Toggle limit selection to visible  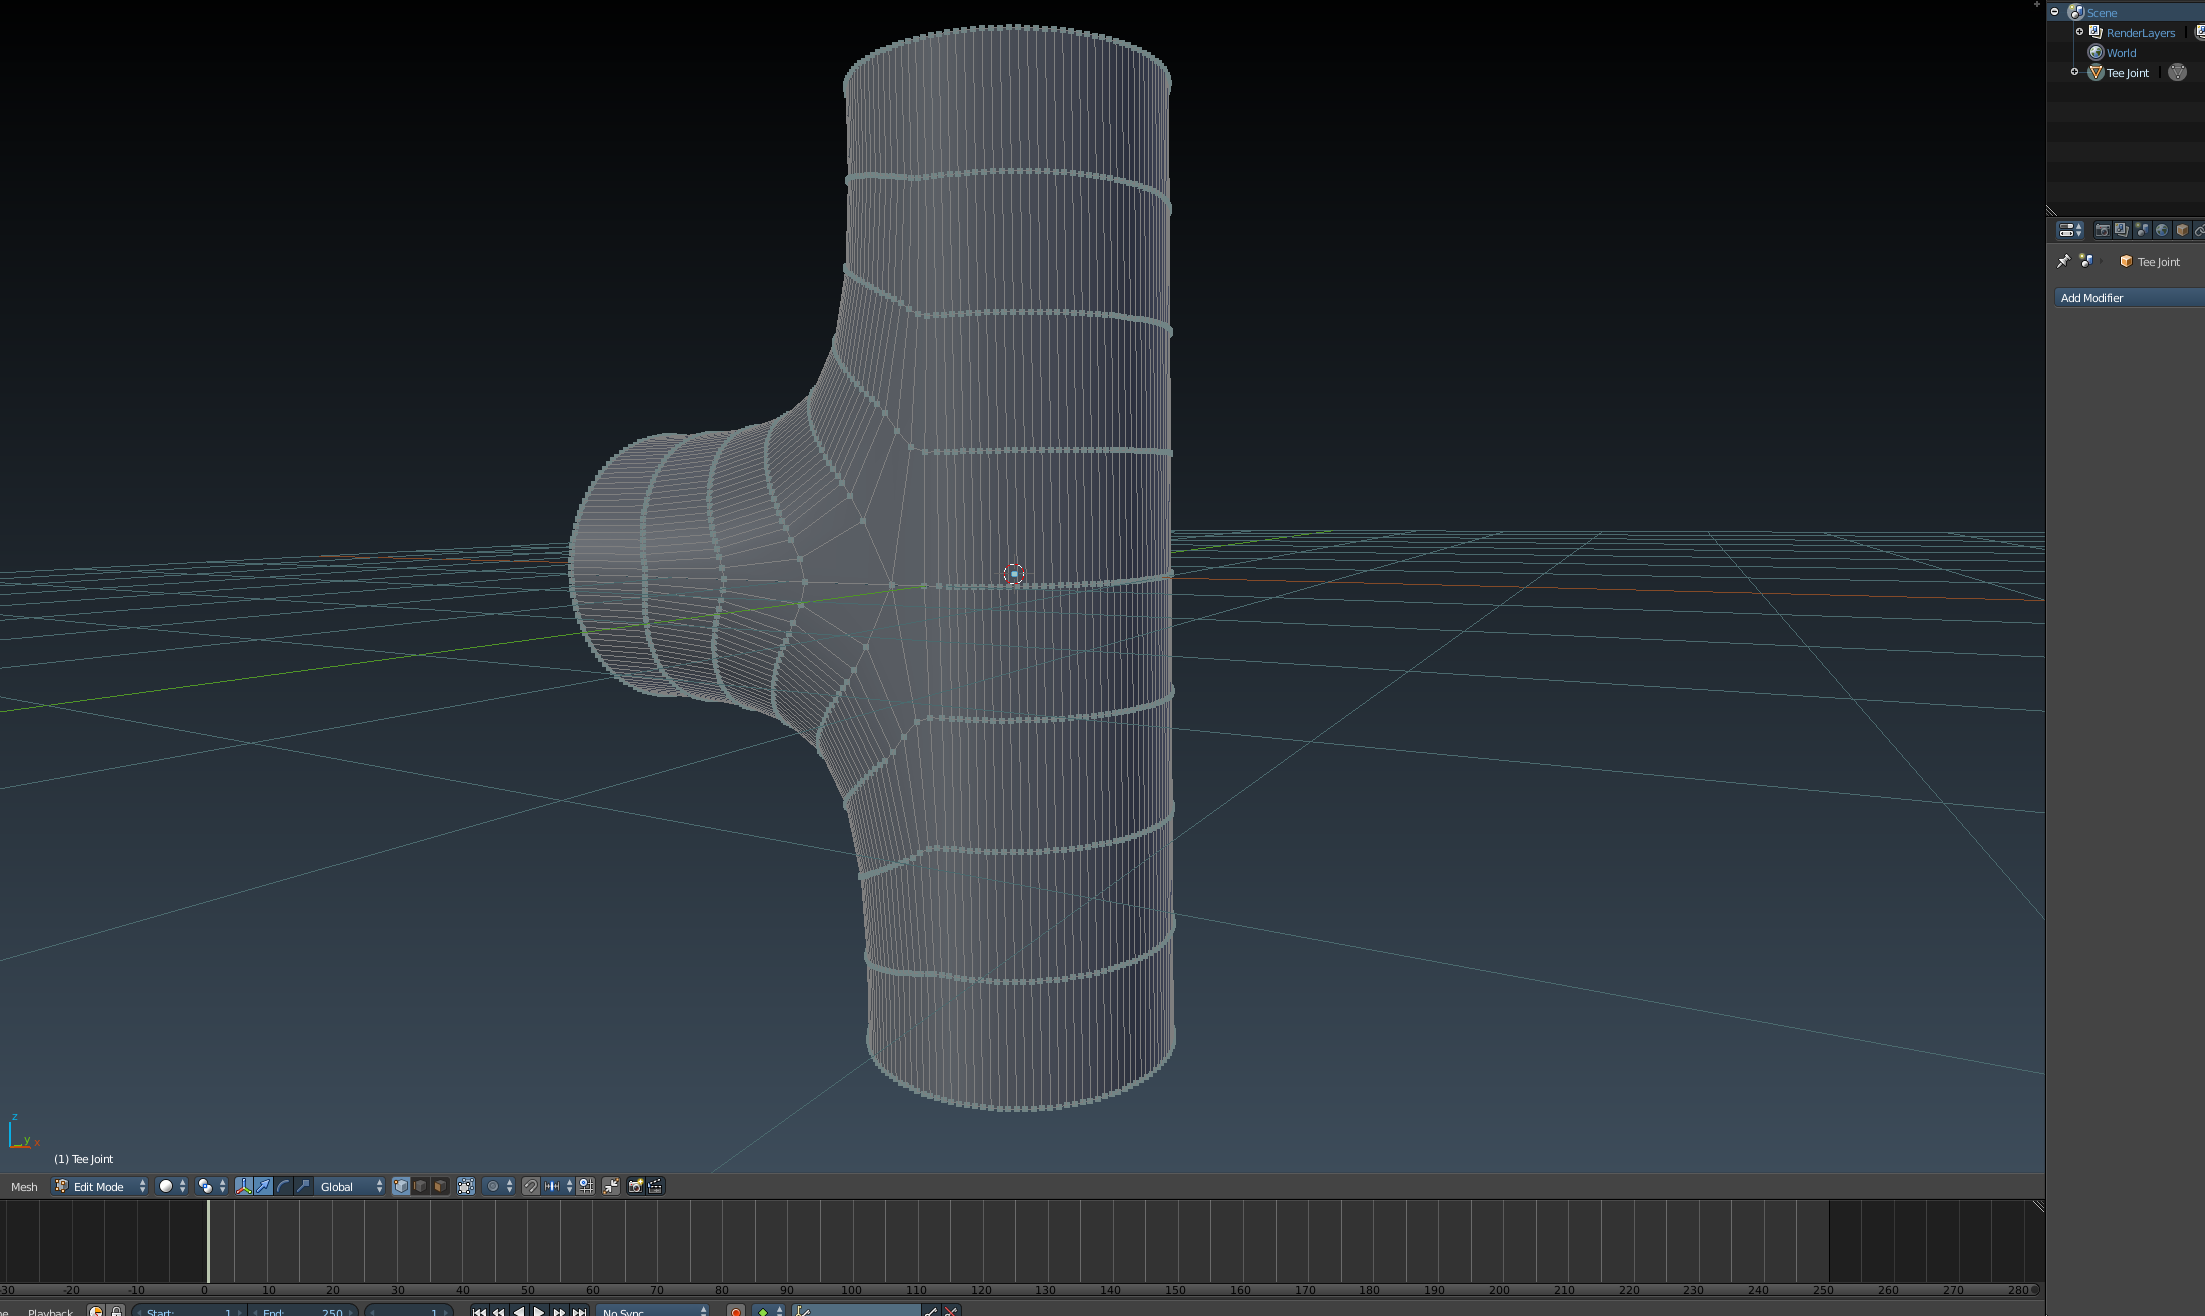click(x=466, y=1186)
